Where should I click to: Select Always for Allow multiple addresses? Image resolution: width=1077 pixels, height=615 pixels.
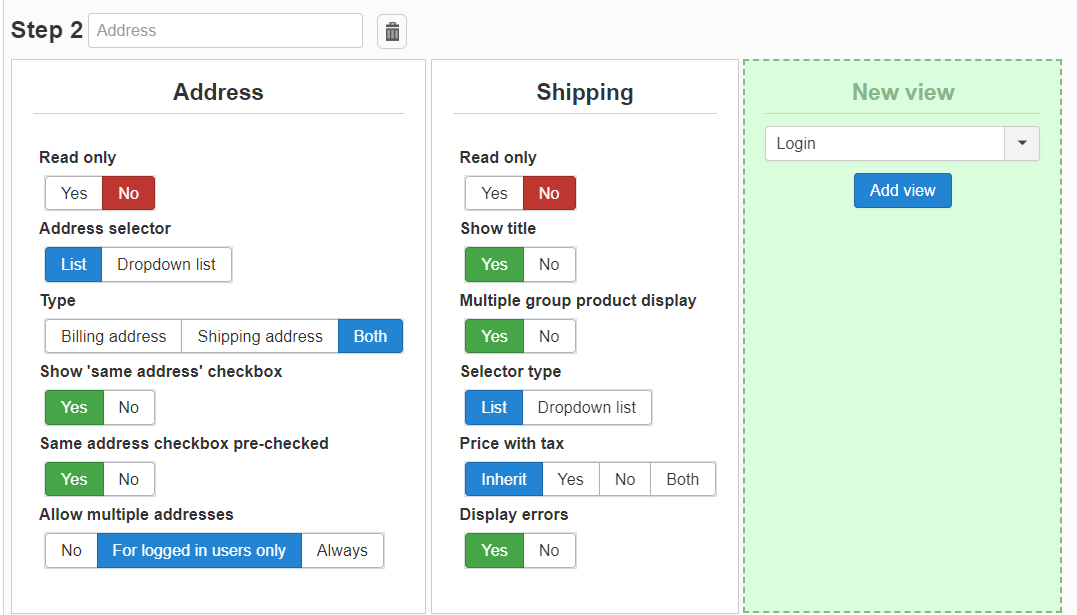[342, 550]
